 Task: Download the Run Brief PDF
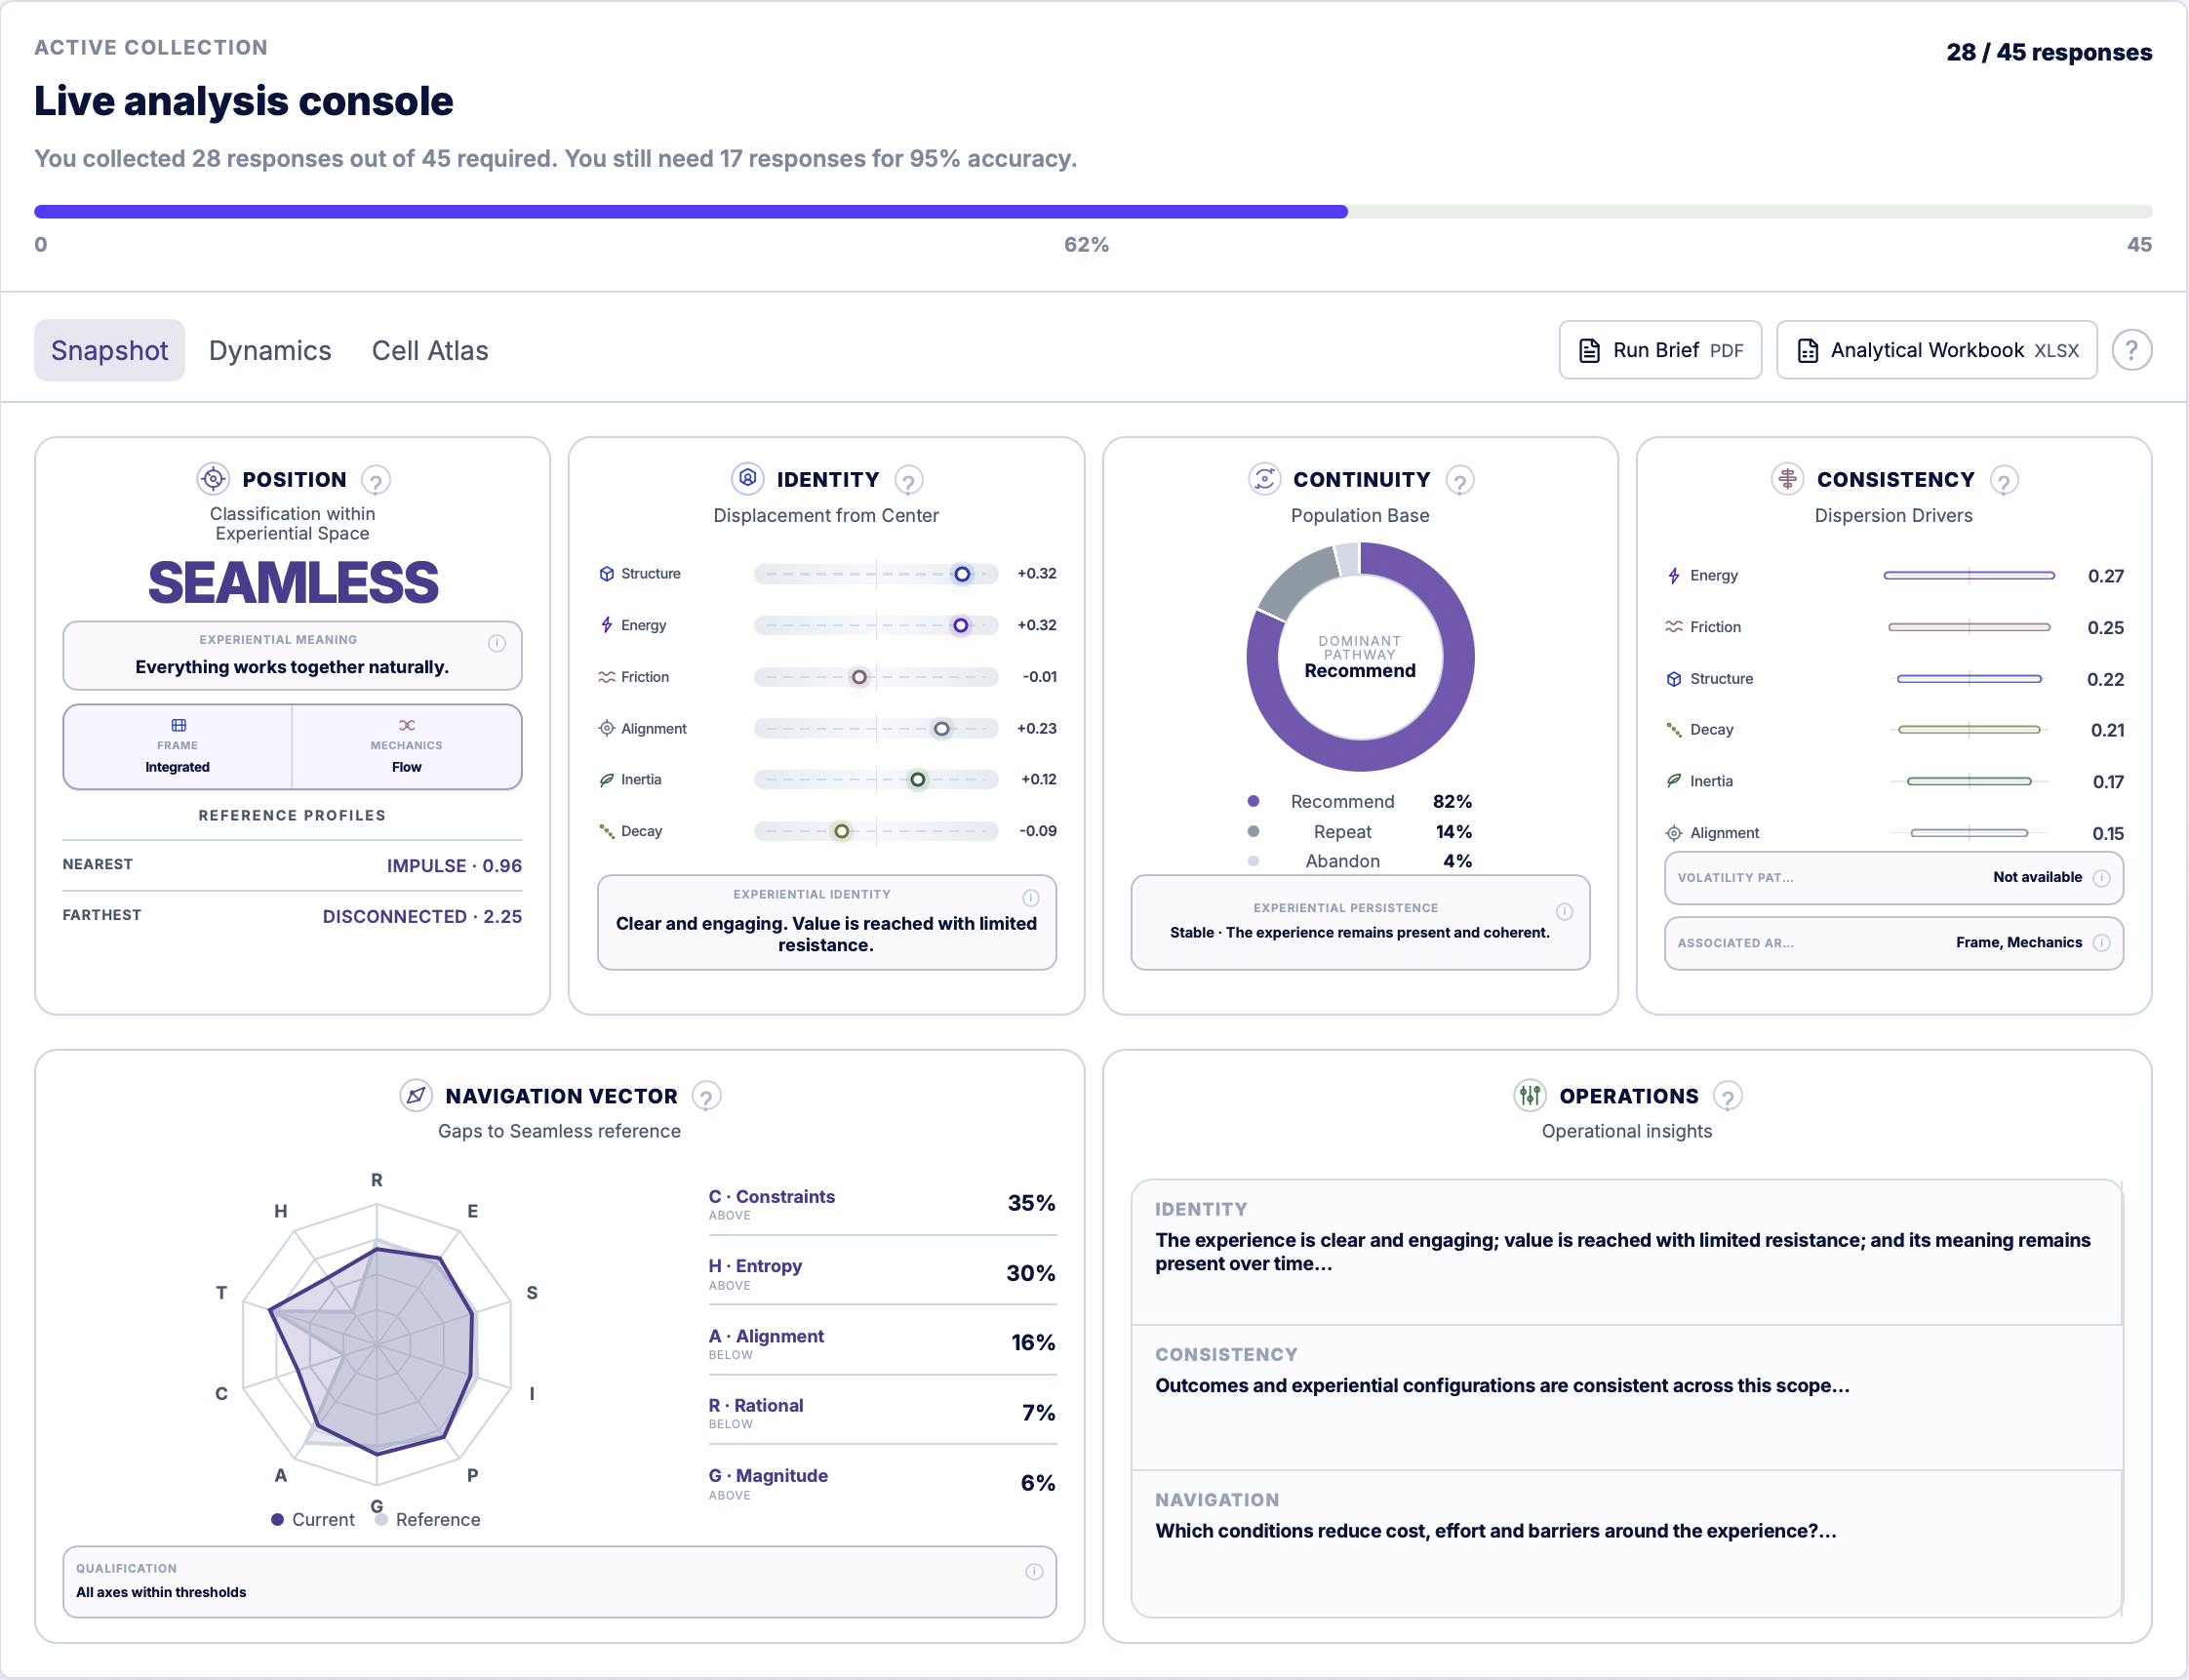[x=1660, y=350]
